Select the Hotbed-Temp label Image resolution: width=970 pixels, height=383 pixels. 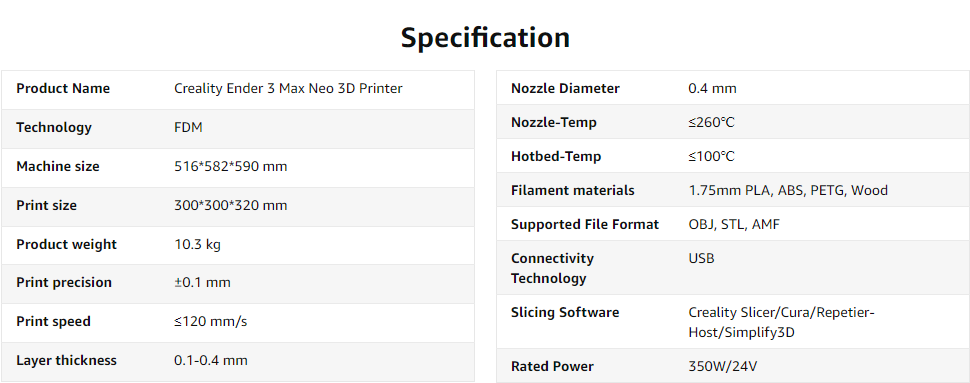[556, 157]
